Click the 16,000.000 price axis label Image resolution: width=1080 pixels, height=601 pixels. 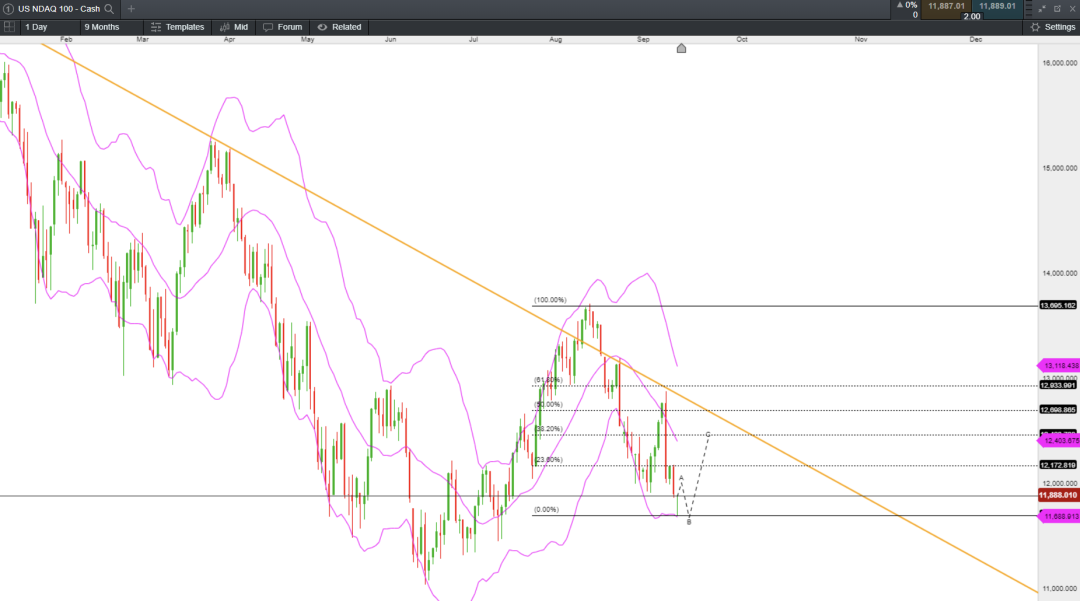(1059, 63)
